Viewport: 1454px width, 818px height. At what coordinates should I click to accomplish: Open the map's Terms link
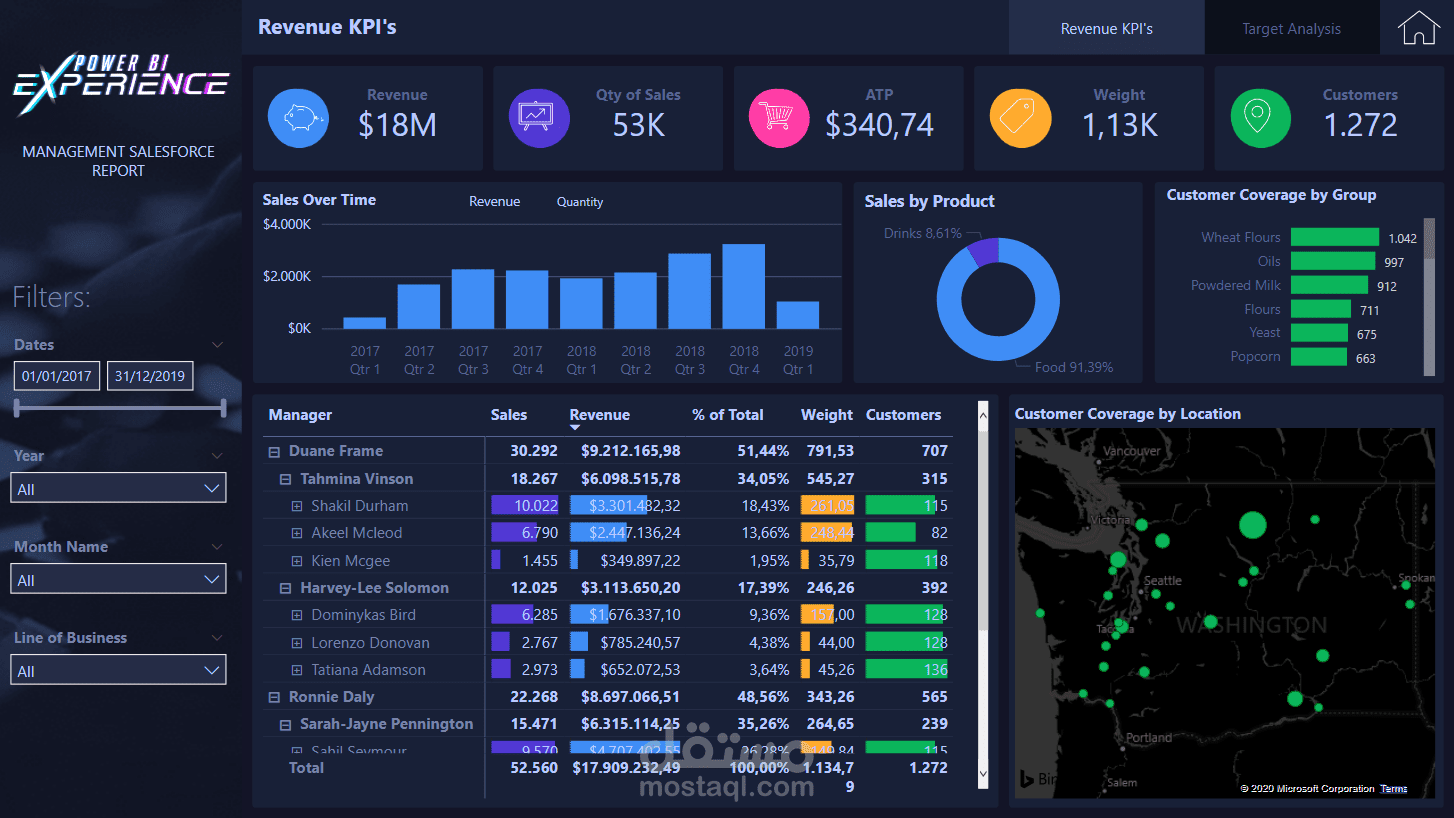point(1394,789)
